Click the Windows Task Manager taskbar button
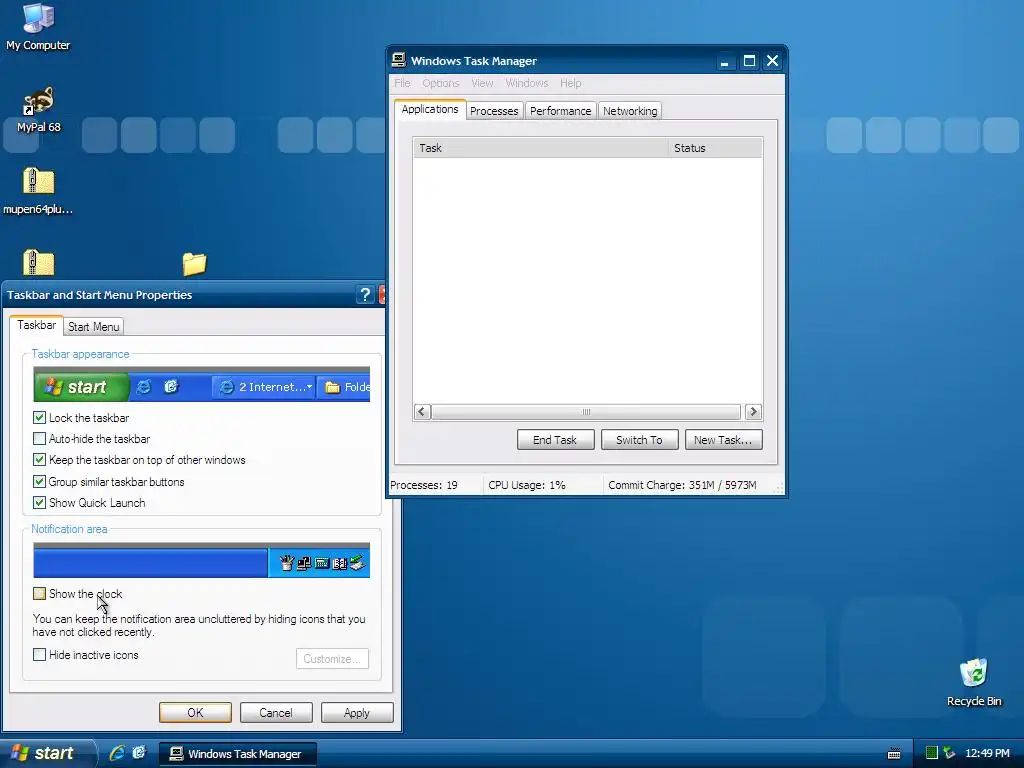The width and height of the screenshot is (1024, 768). 238,754
